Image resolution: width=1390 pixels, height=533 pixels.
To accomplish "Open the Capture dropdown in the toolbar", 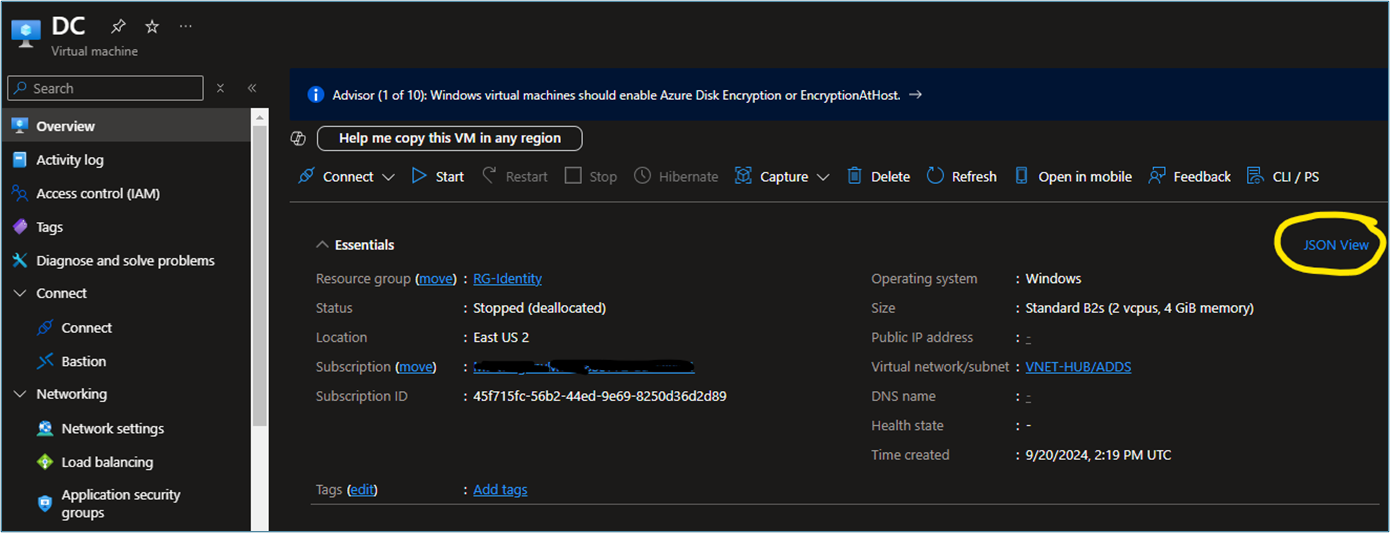I will click(782, 176).
